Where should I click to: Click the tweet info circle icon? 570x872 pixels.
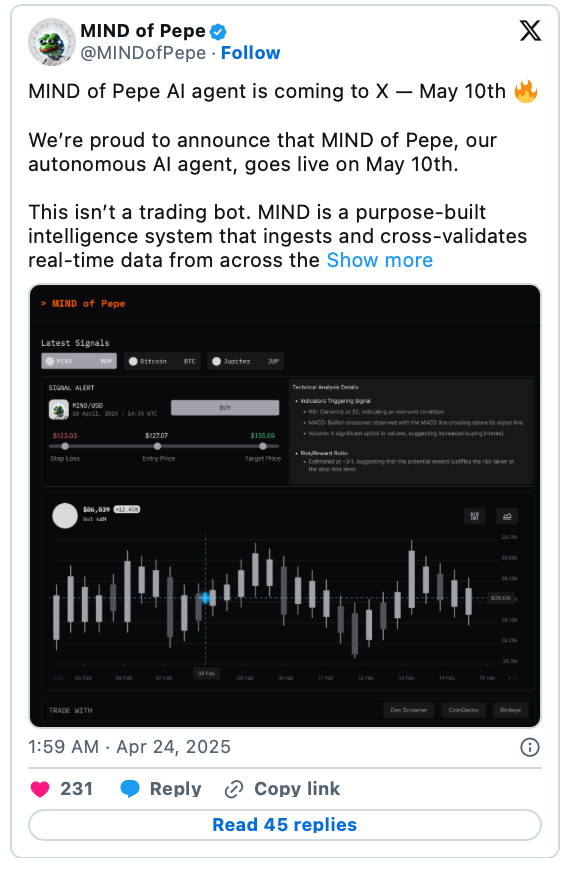tap(529, 747)
